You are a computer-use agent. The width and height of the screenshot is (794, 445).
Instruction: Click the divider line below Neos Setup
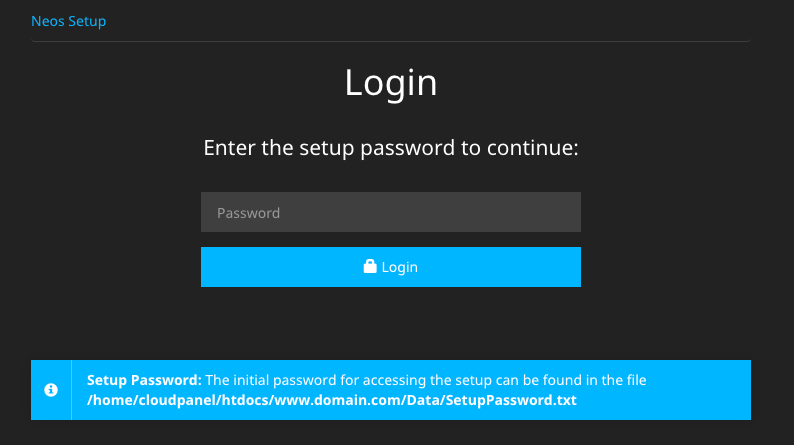(390, 41)
